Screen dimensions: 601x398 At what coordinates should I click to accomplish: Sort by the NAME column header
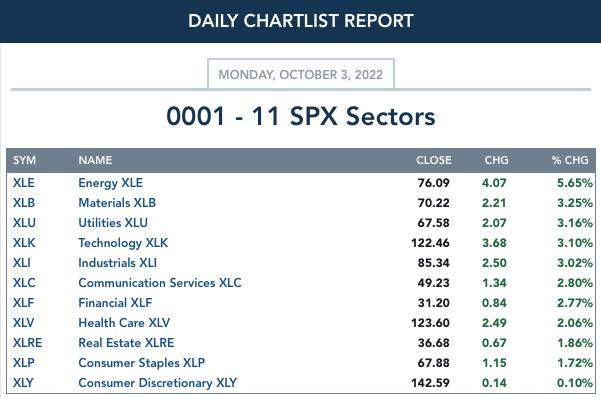[95, 160]
